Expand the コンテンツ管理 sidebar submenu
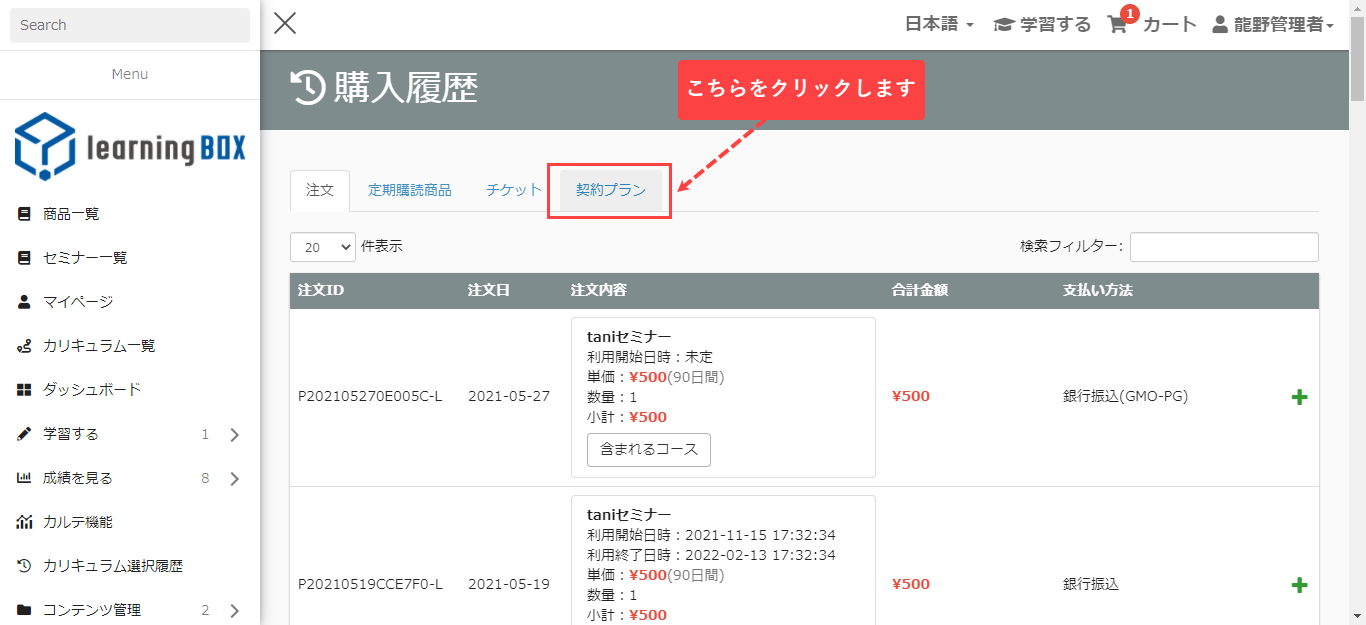The width and height of the screenshot is (1366, 625). pyautogui.click(x=235, y=611)
